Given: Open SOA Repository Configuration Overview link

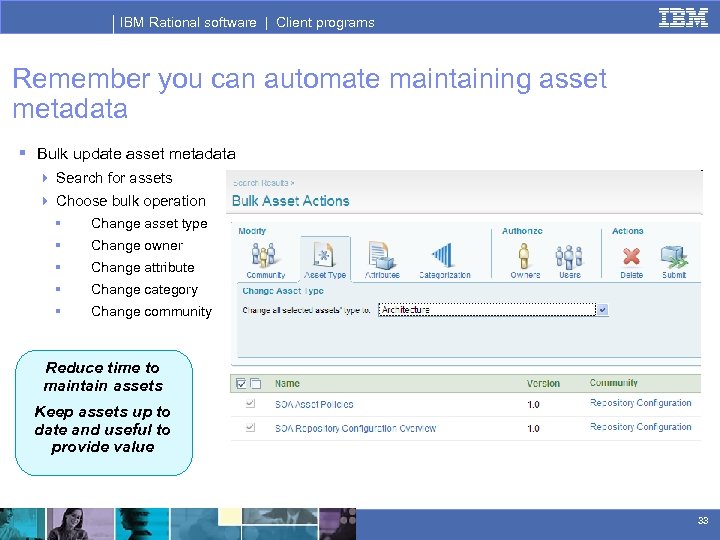Looking at the screenshot, I should coord(355,428).
